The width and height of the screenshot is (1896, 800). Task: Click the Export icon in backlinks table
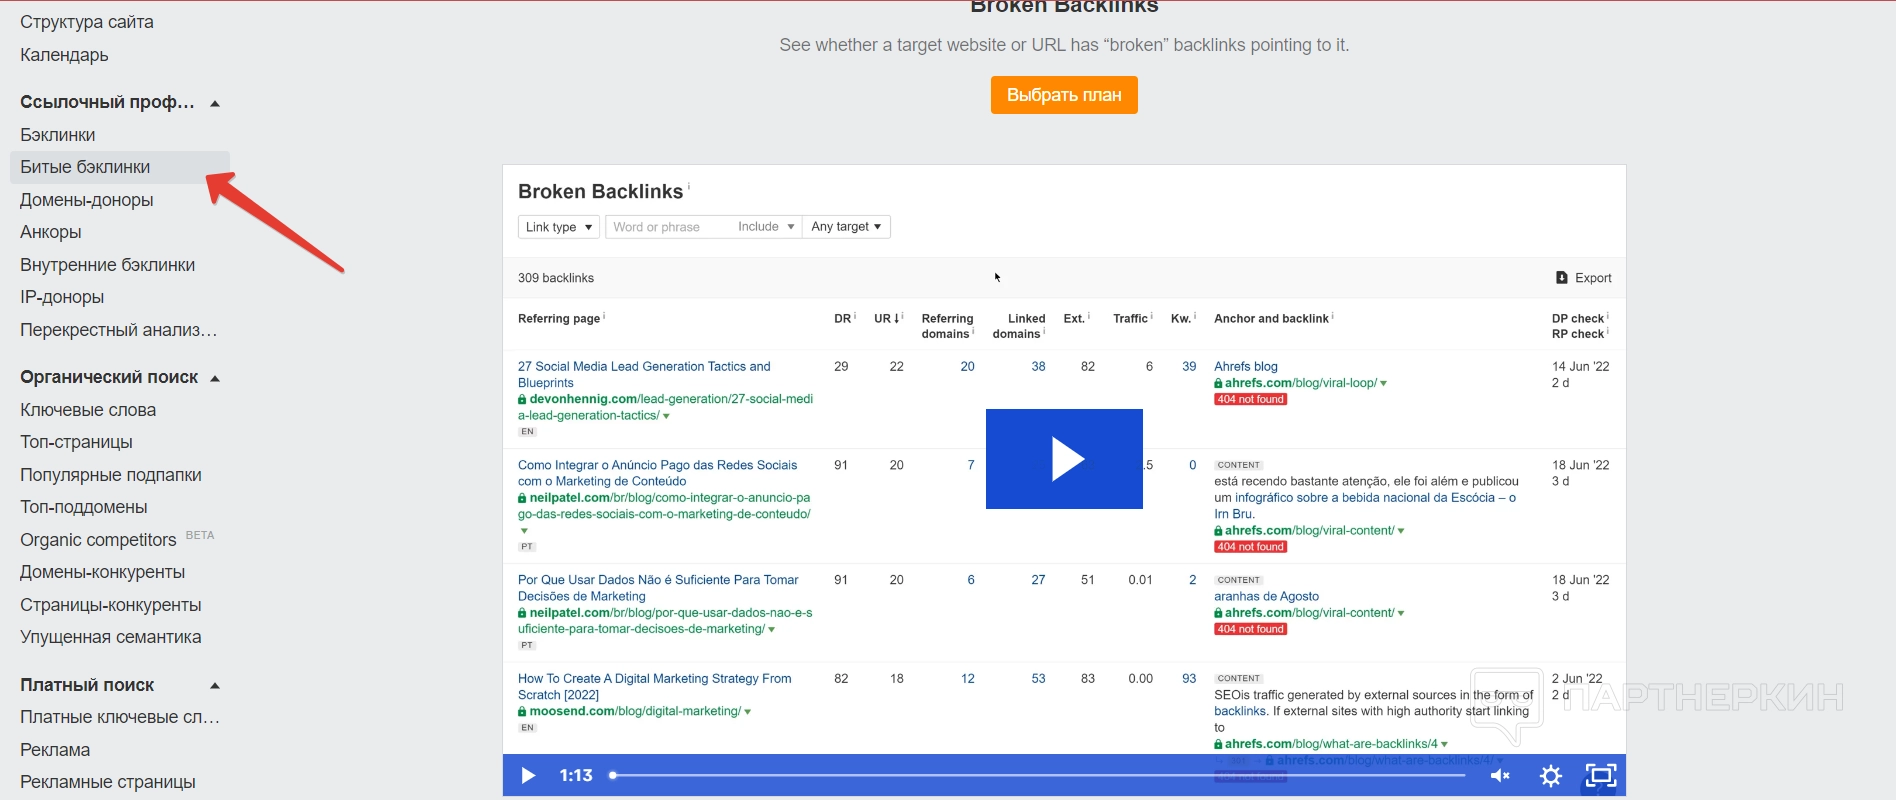coord(1562,278)
